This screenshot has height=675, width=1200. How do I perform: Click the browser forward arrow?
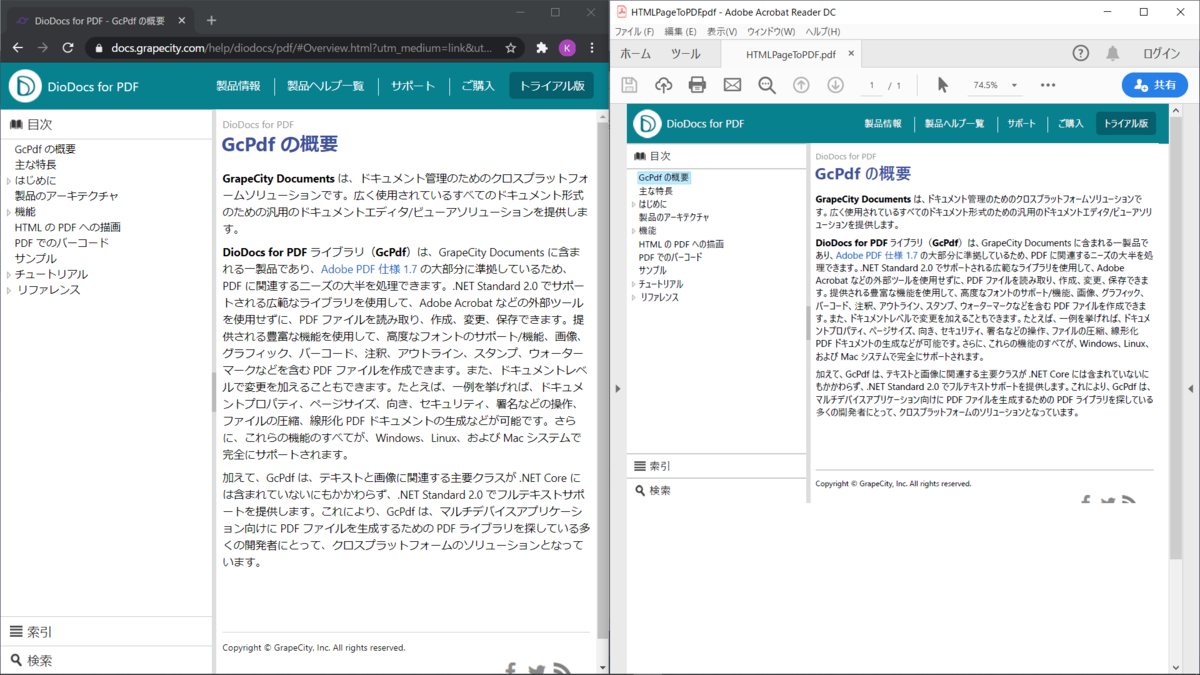43,47
